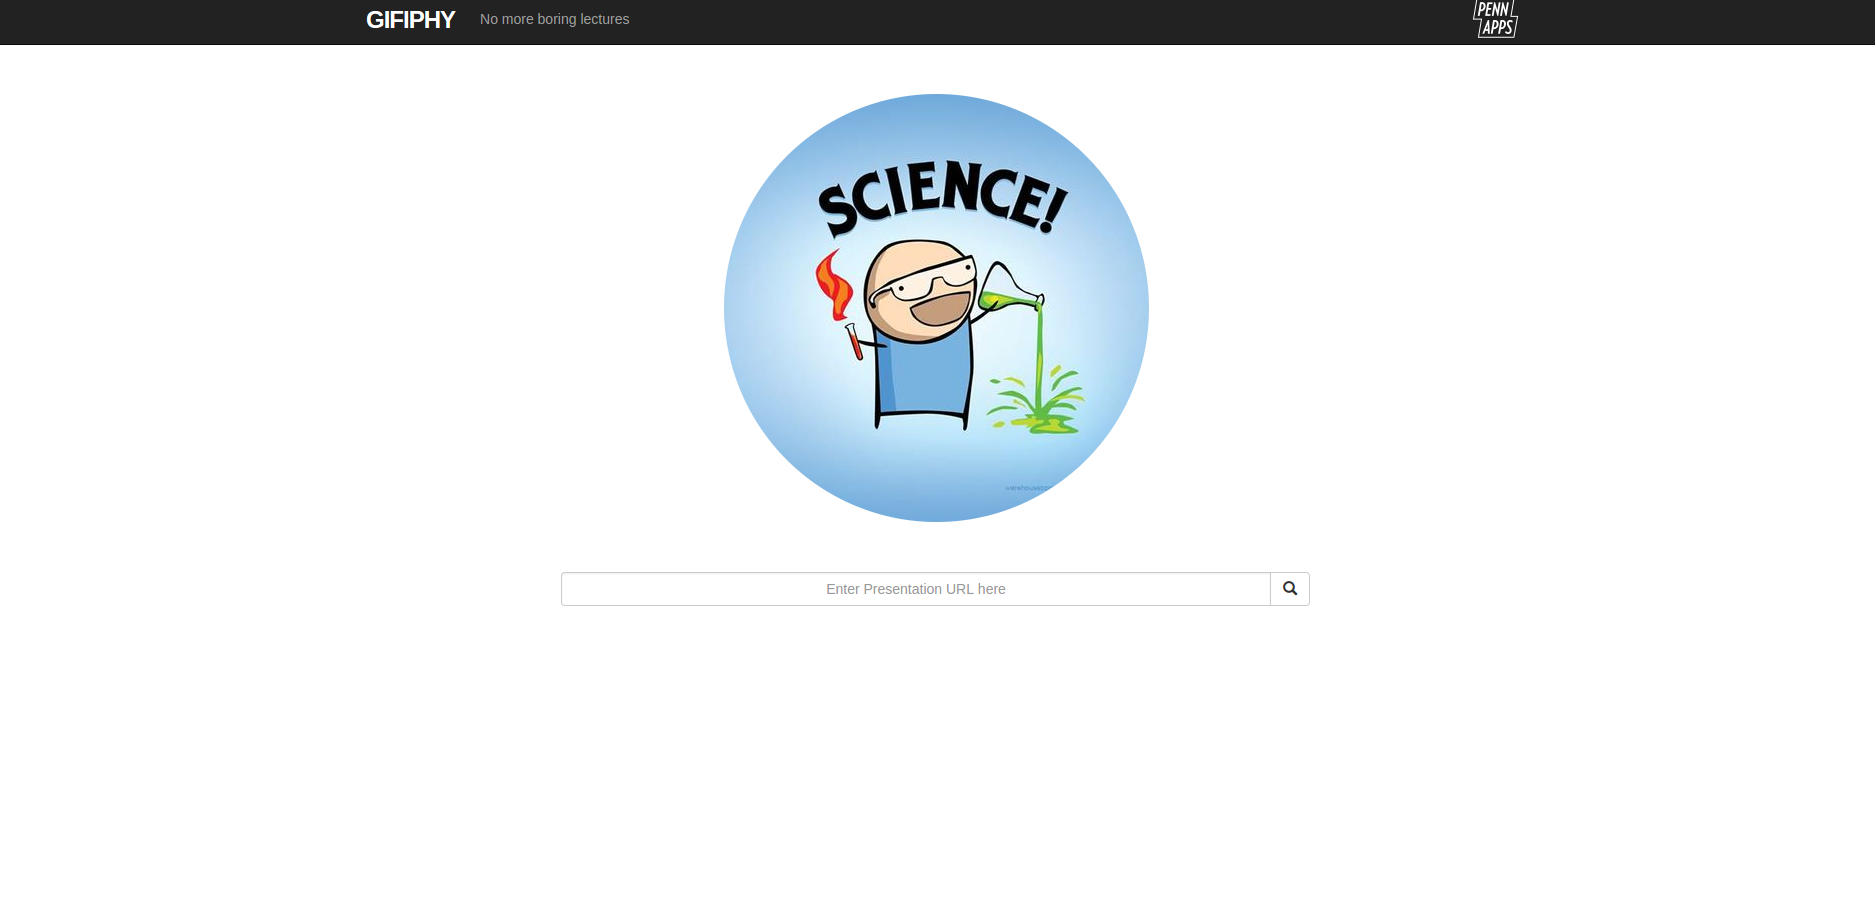This screenshot has height=915, width=1875.
Task: Click the letter S of SCIENCE!
Action: coord(838,211)
